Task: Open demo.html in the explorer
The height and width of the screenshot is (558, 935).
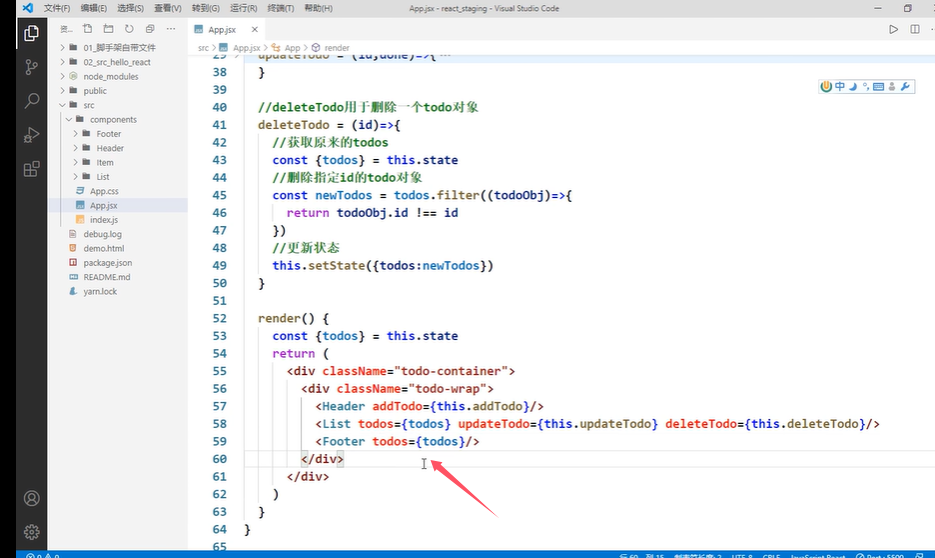Action: 104,248
